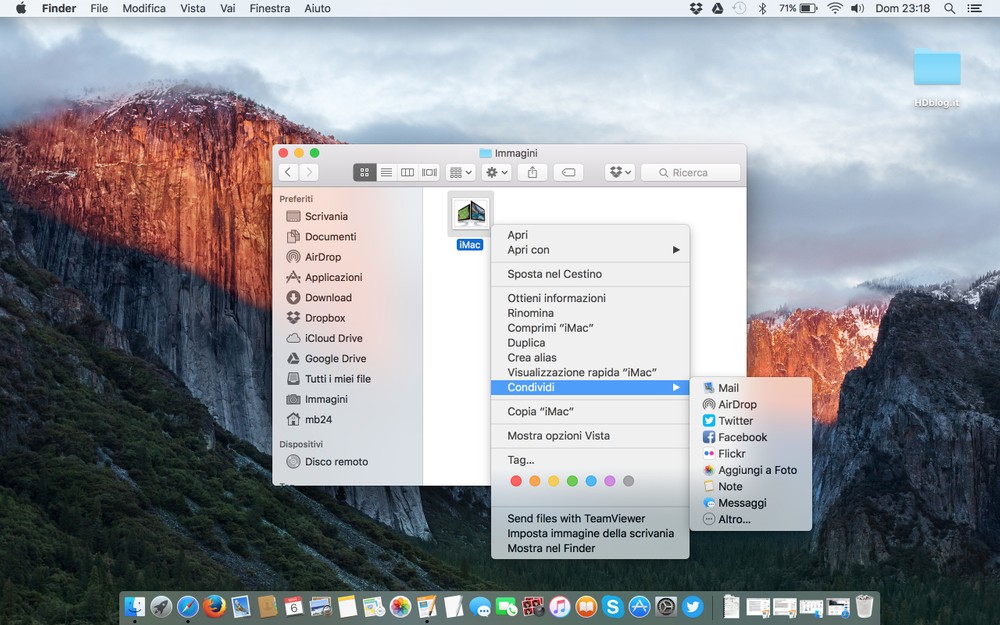The height and width of the screenshot is (625, 1000).
Task: Click the edit tags toolbar icon
Action: 568,172
